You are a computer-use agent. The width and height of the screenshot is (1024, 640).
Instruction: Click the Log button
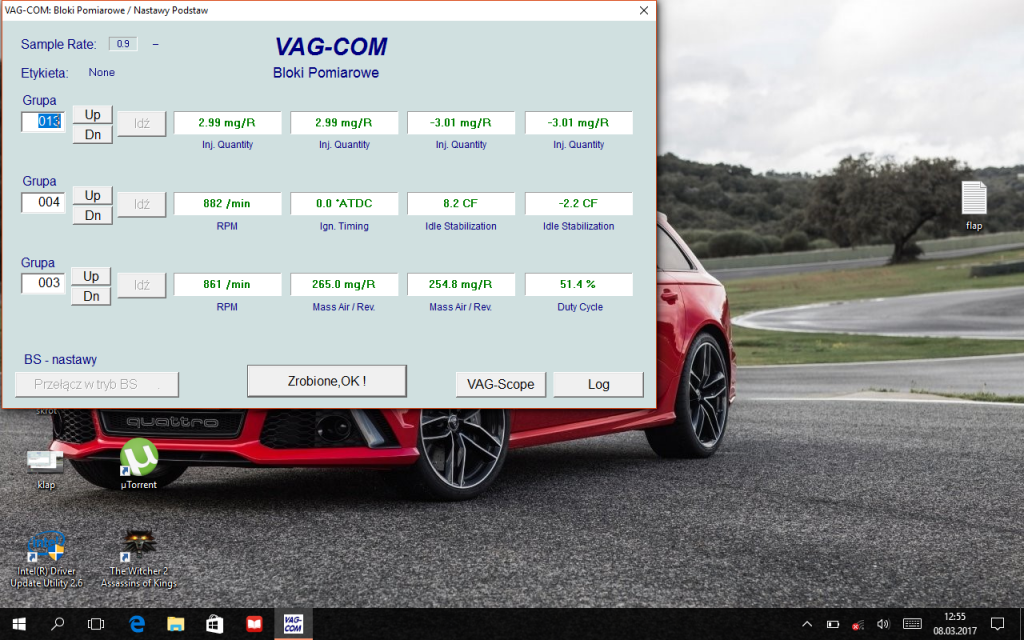598,385
